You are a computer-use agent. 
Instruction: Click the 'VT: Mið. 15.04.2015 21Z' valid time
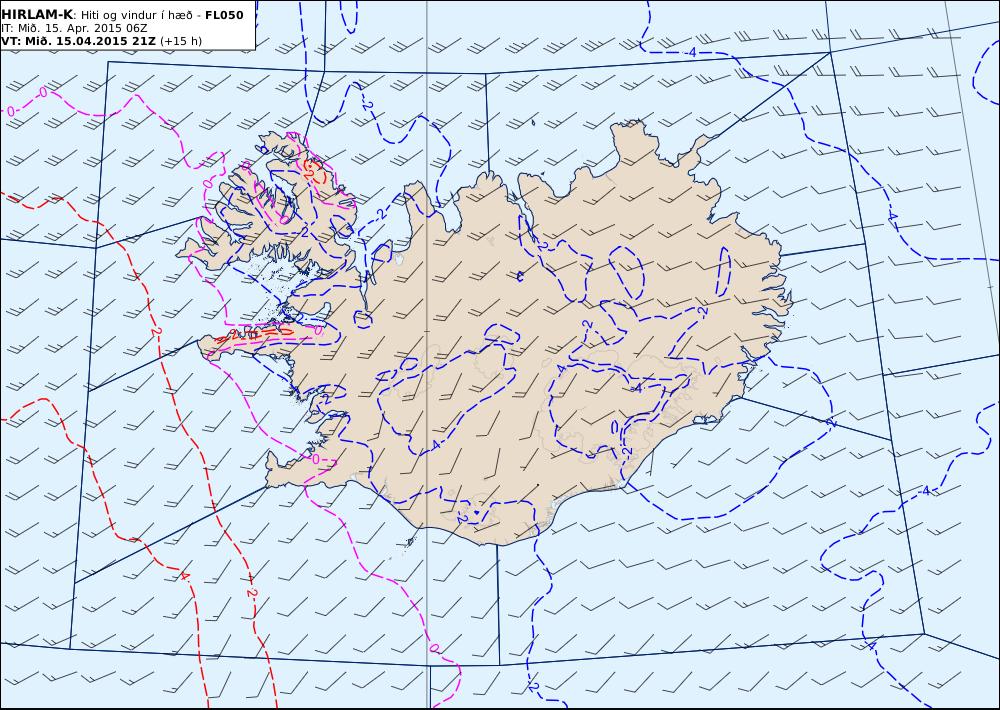78,41
